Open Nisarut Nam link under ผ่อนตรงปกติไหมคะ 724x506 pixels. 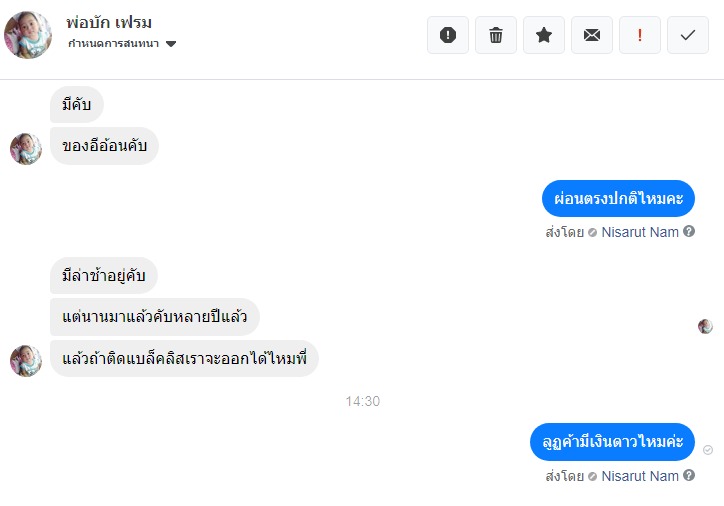(640, 232)
